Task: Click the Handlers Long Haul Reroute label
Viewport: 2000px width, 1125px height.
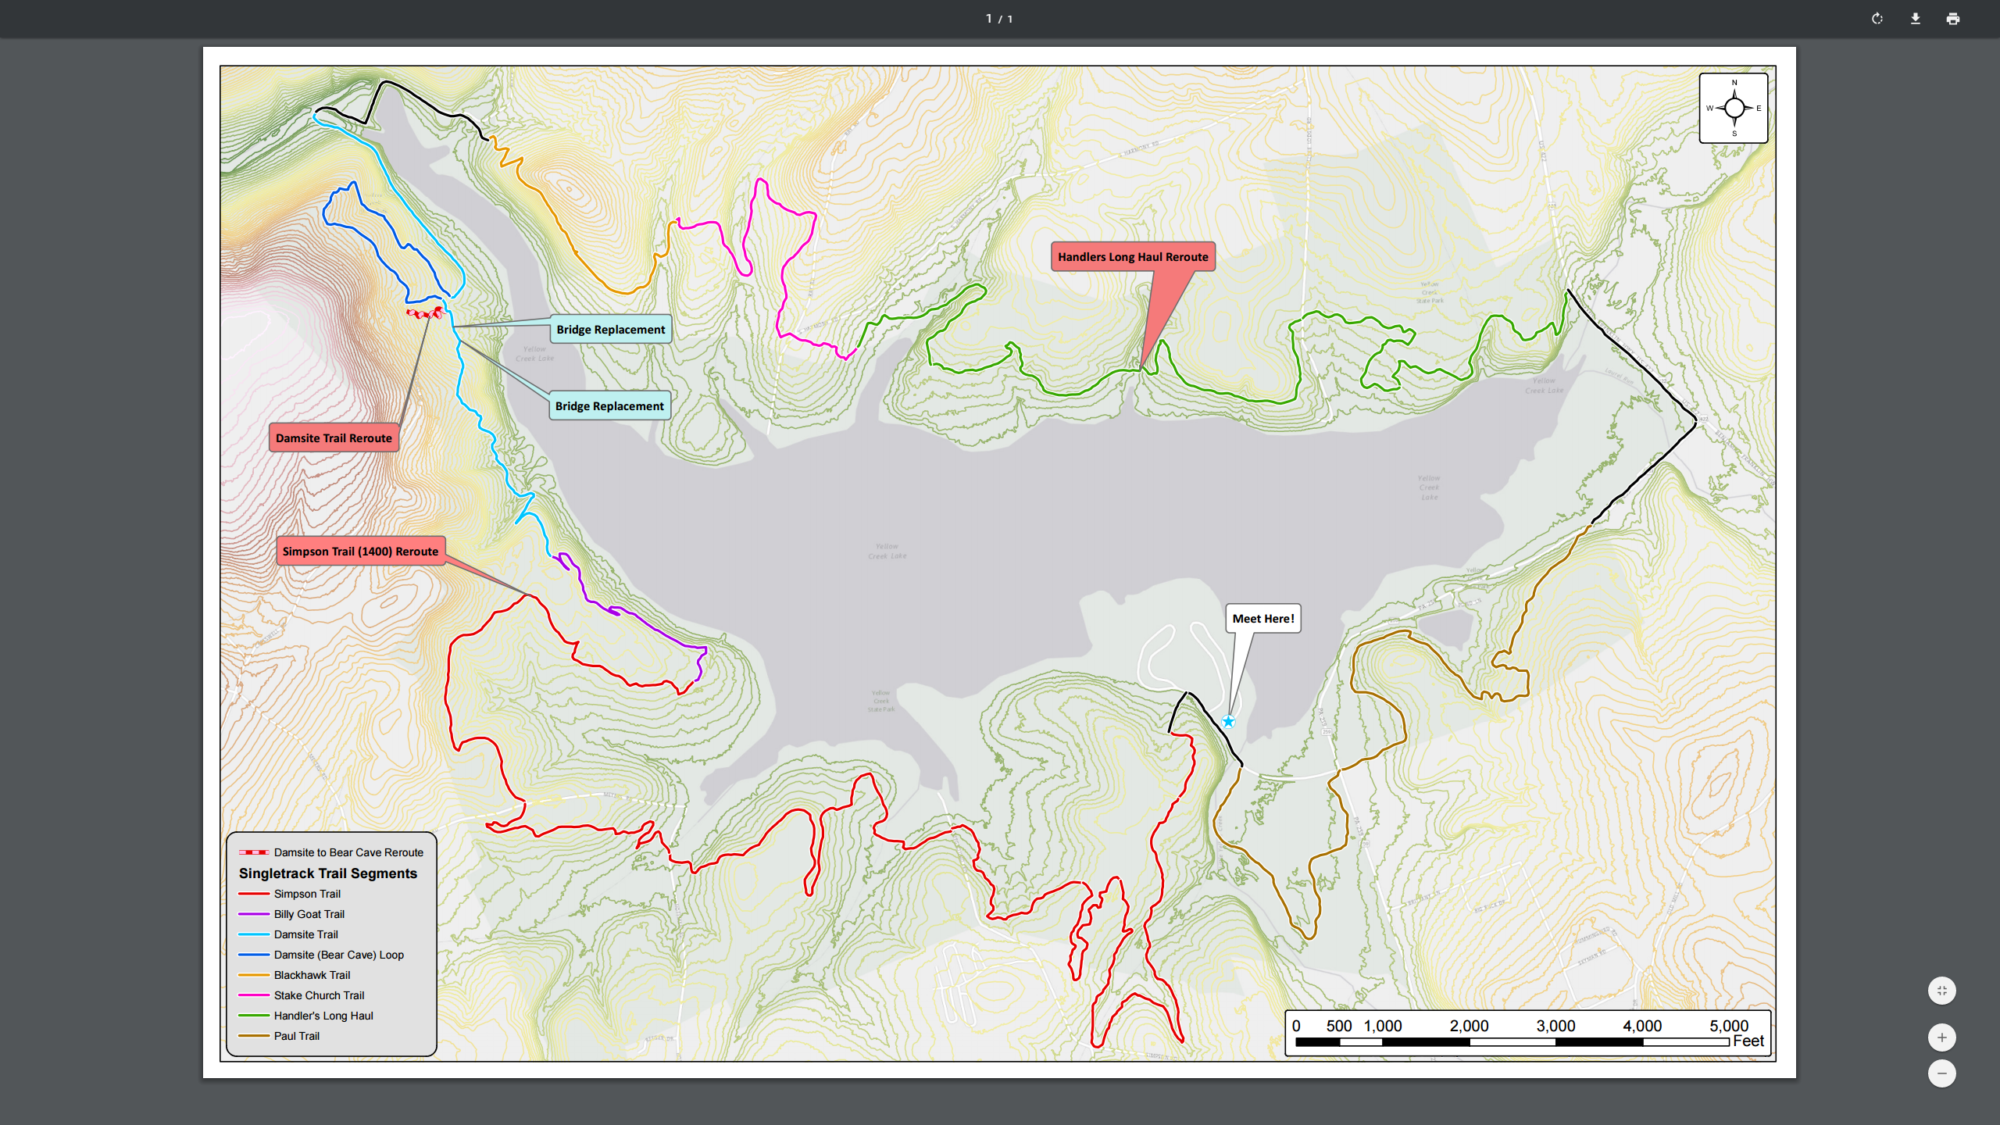Action: [1133, 257]
